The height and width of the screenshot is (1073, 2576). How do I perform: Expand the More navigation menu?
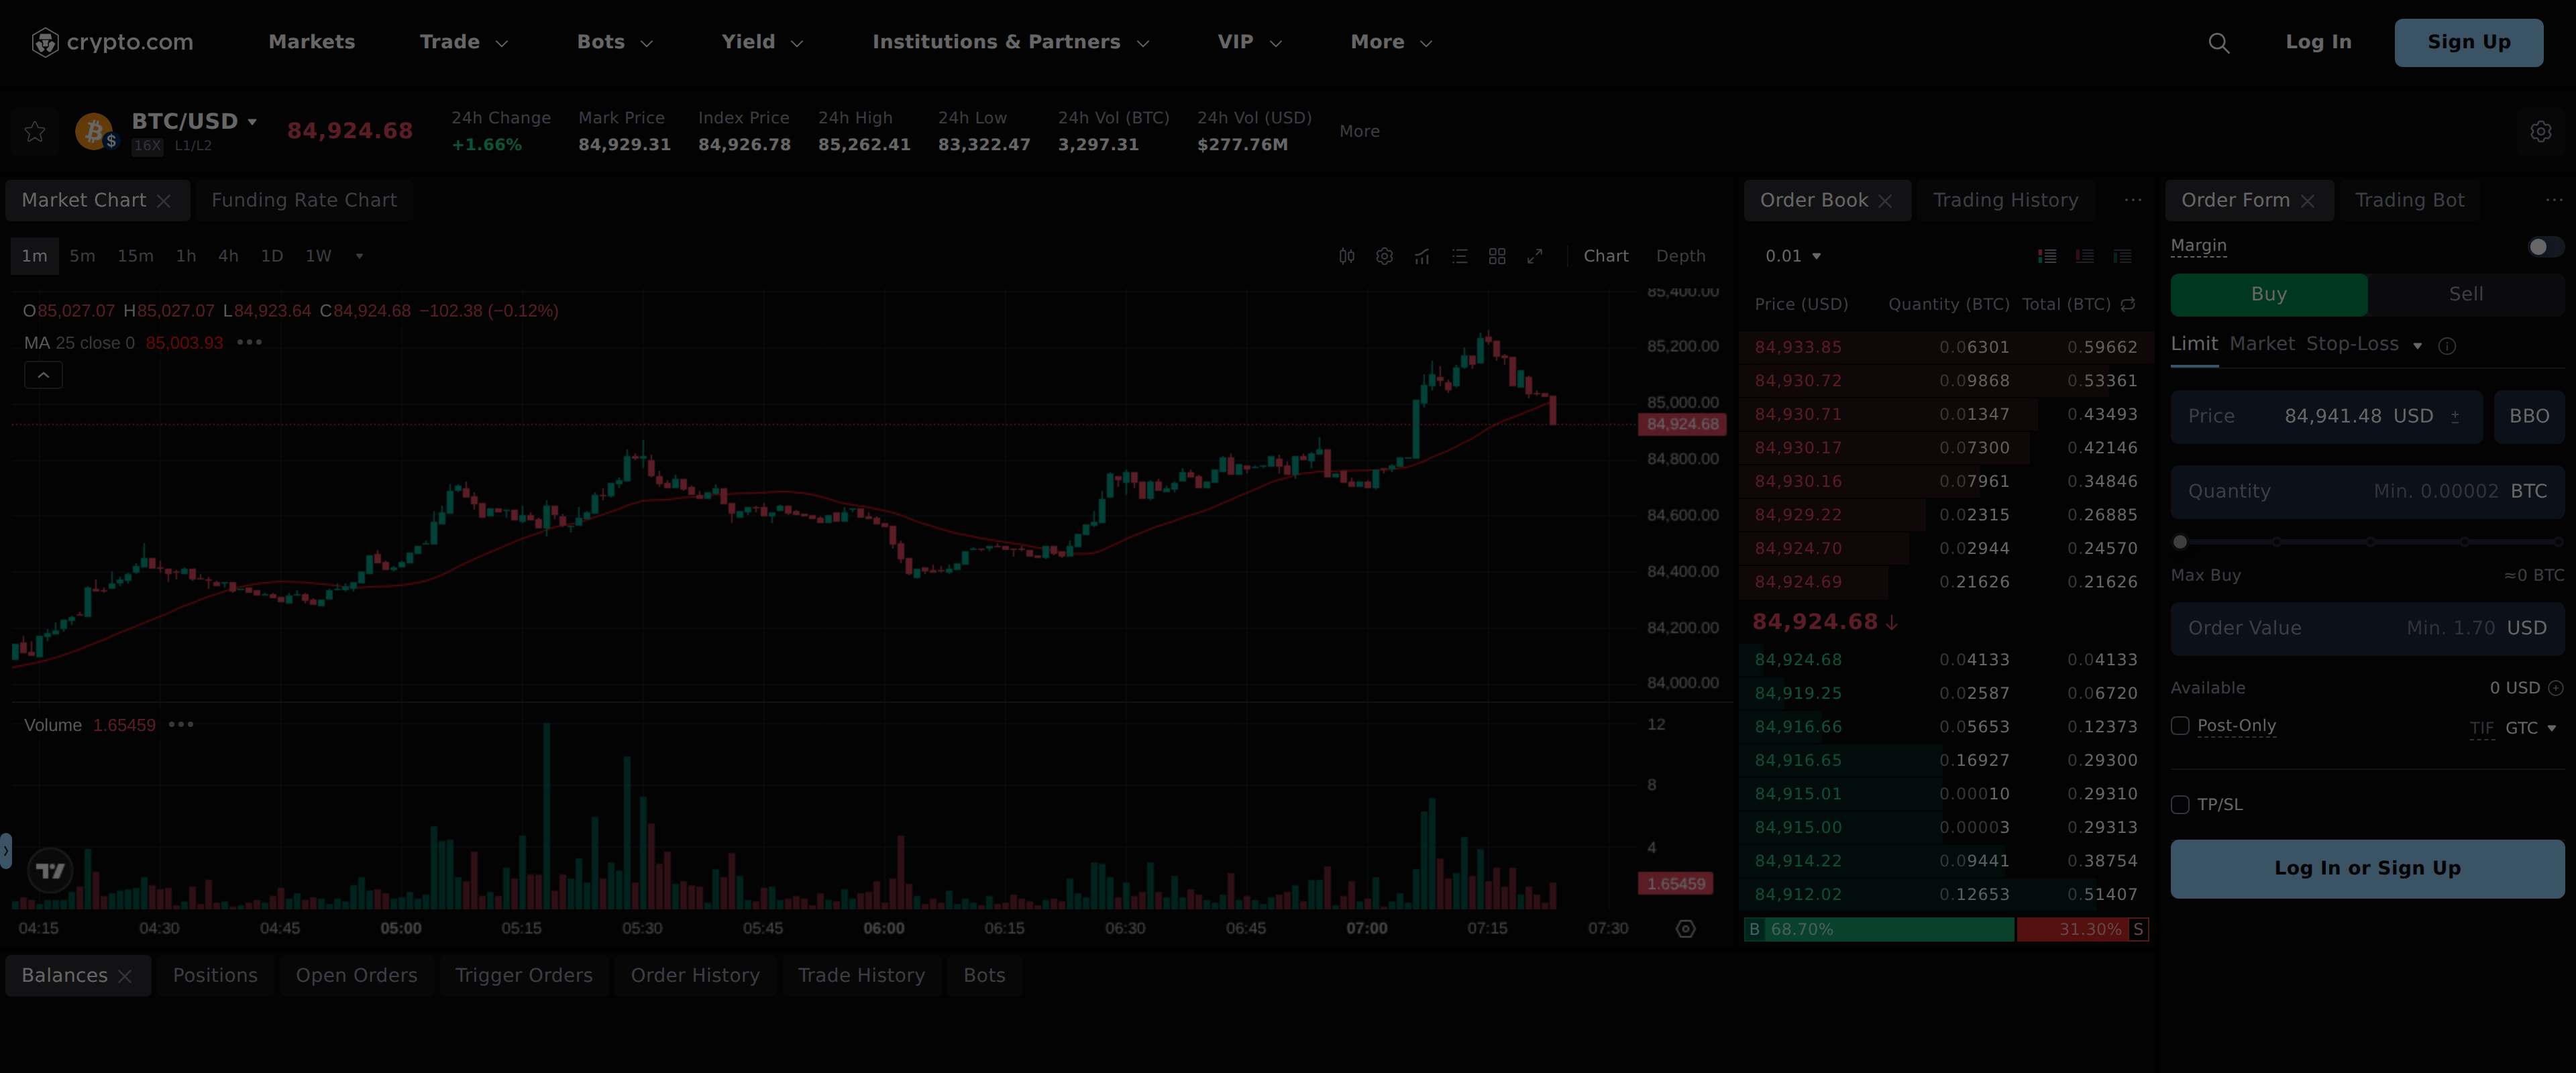[1391, 42]
